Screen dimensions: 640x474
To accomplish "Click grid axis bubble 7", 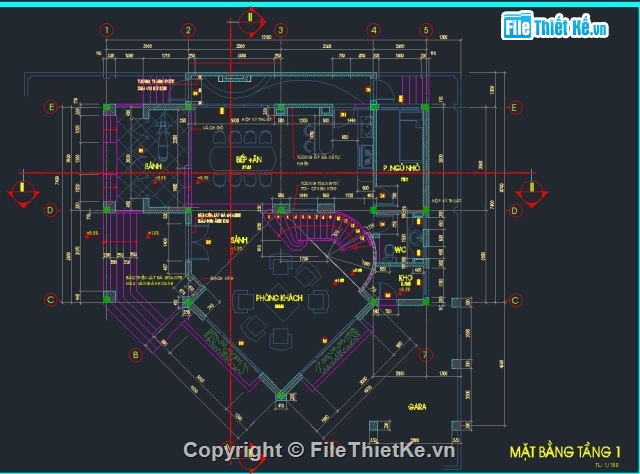I will click(x=425, y=355).
